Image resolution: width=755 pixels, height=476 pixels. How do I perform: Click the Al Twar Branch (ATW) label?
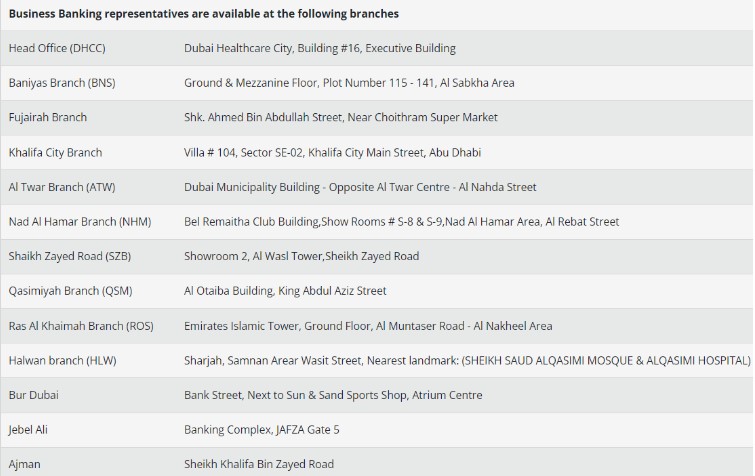62,187
